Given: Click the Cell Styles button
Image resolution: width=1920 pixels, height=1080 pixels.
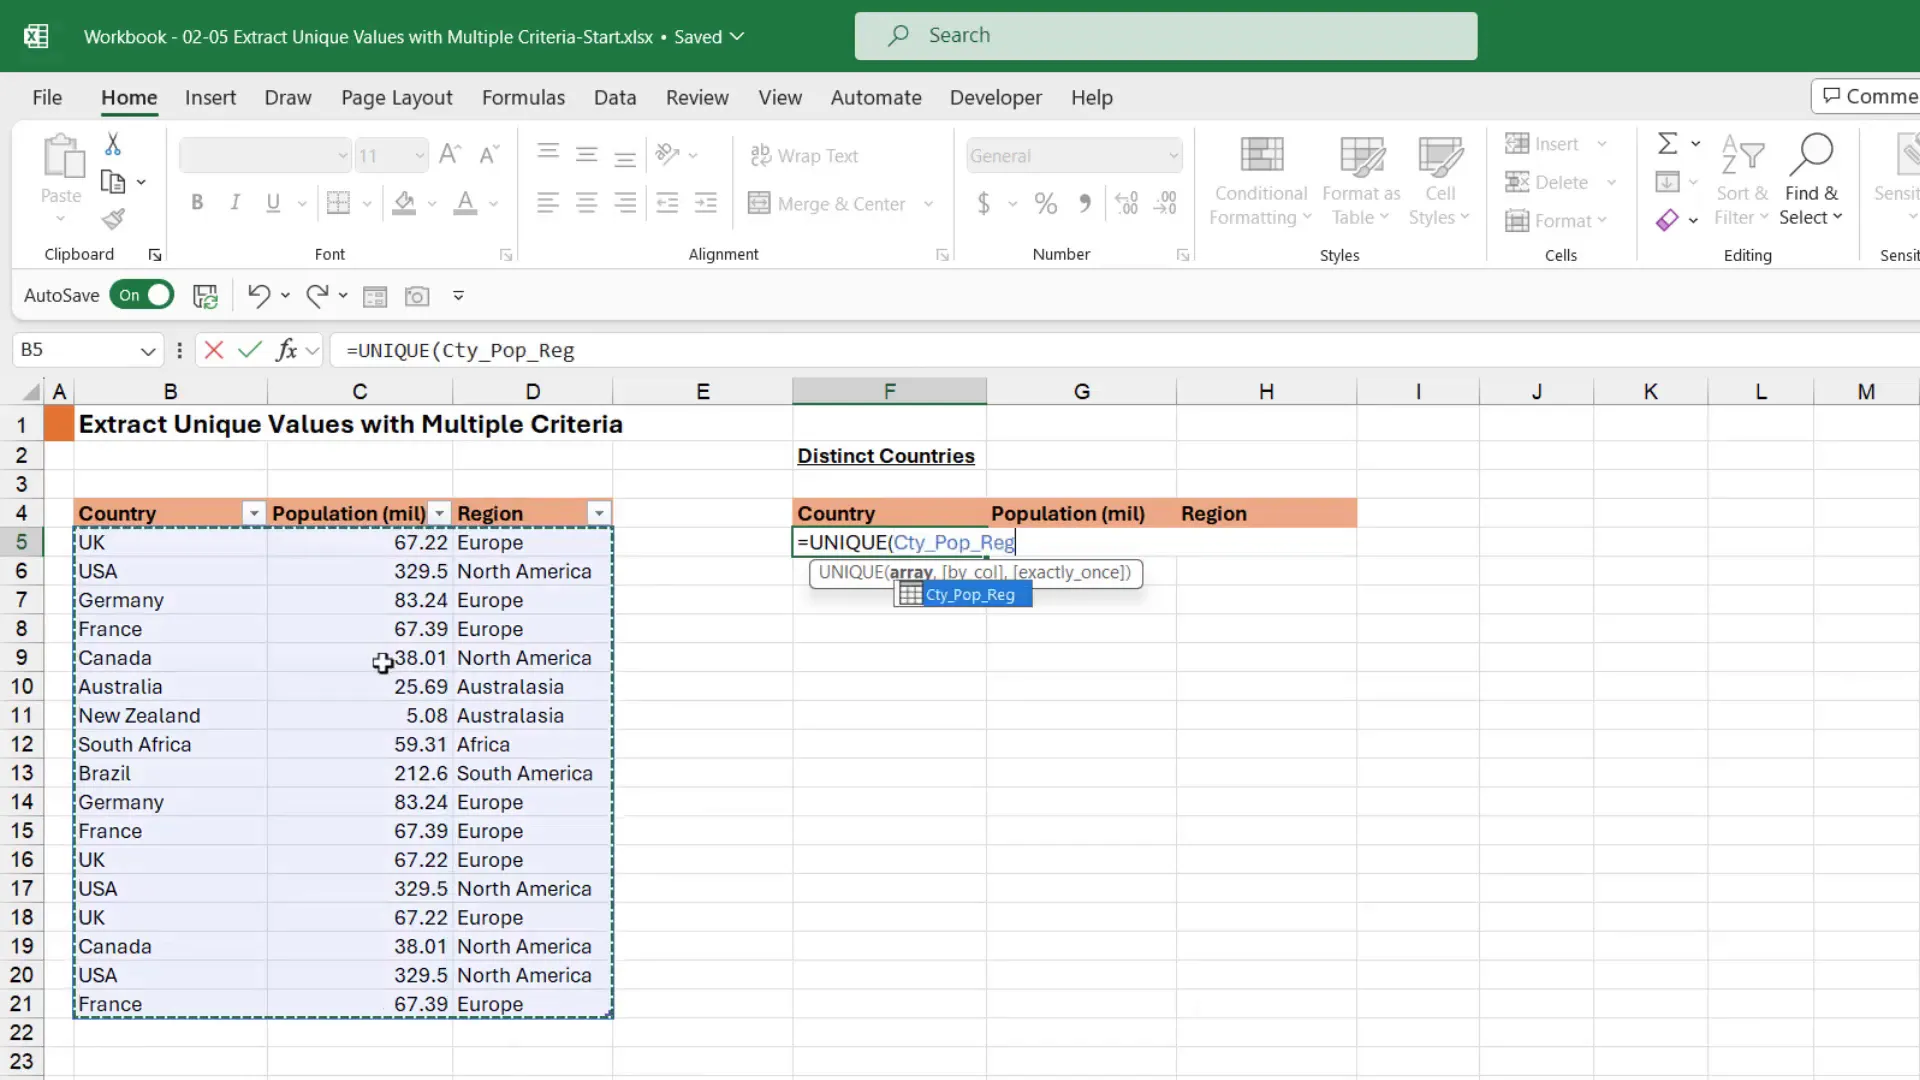Looking at the screenshot, I should [1439, 181].
